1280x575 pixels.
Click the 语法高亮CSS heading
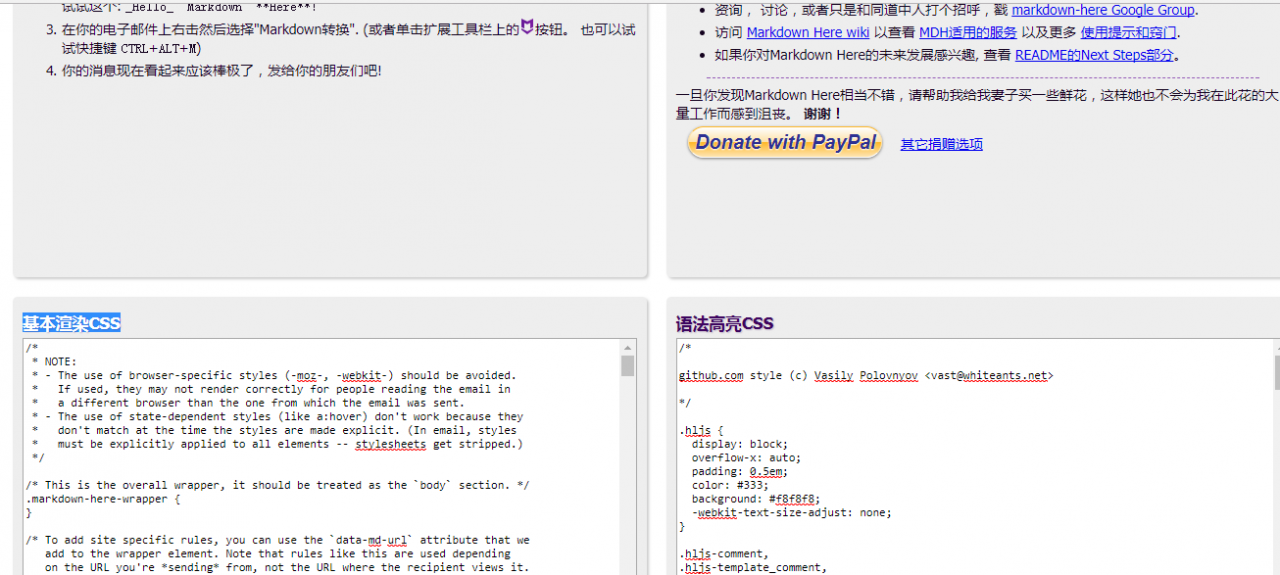pos(725,324)
